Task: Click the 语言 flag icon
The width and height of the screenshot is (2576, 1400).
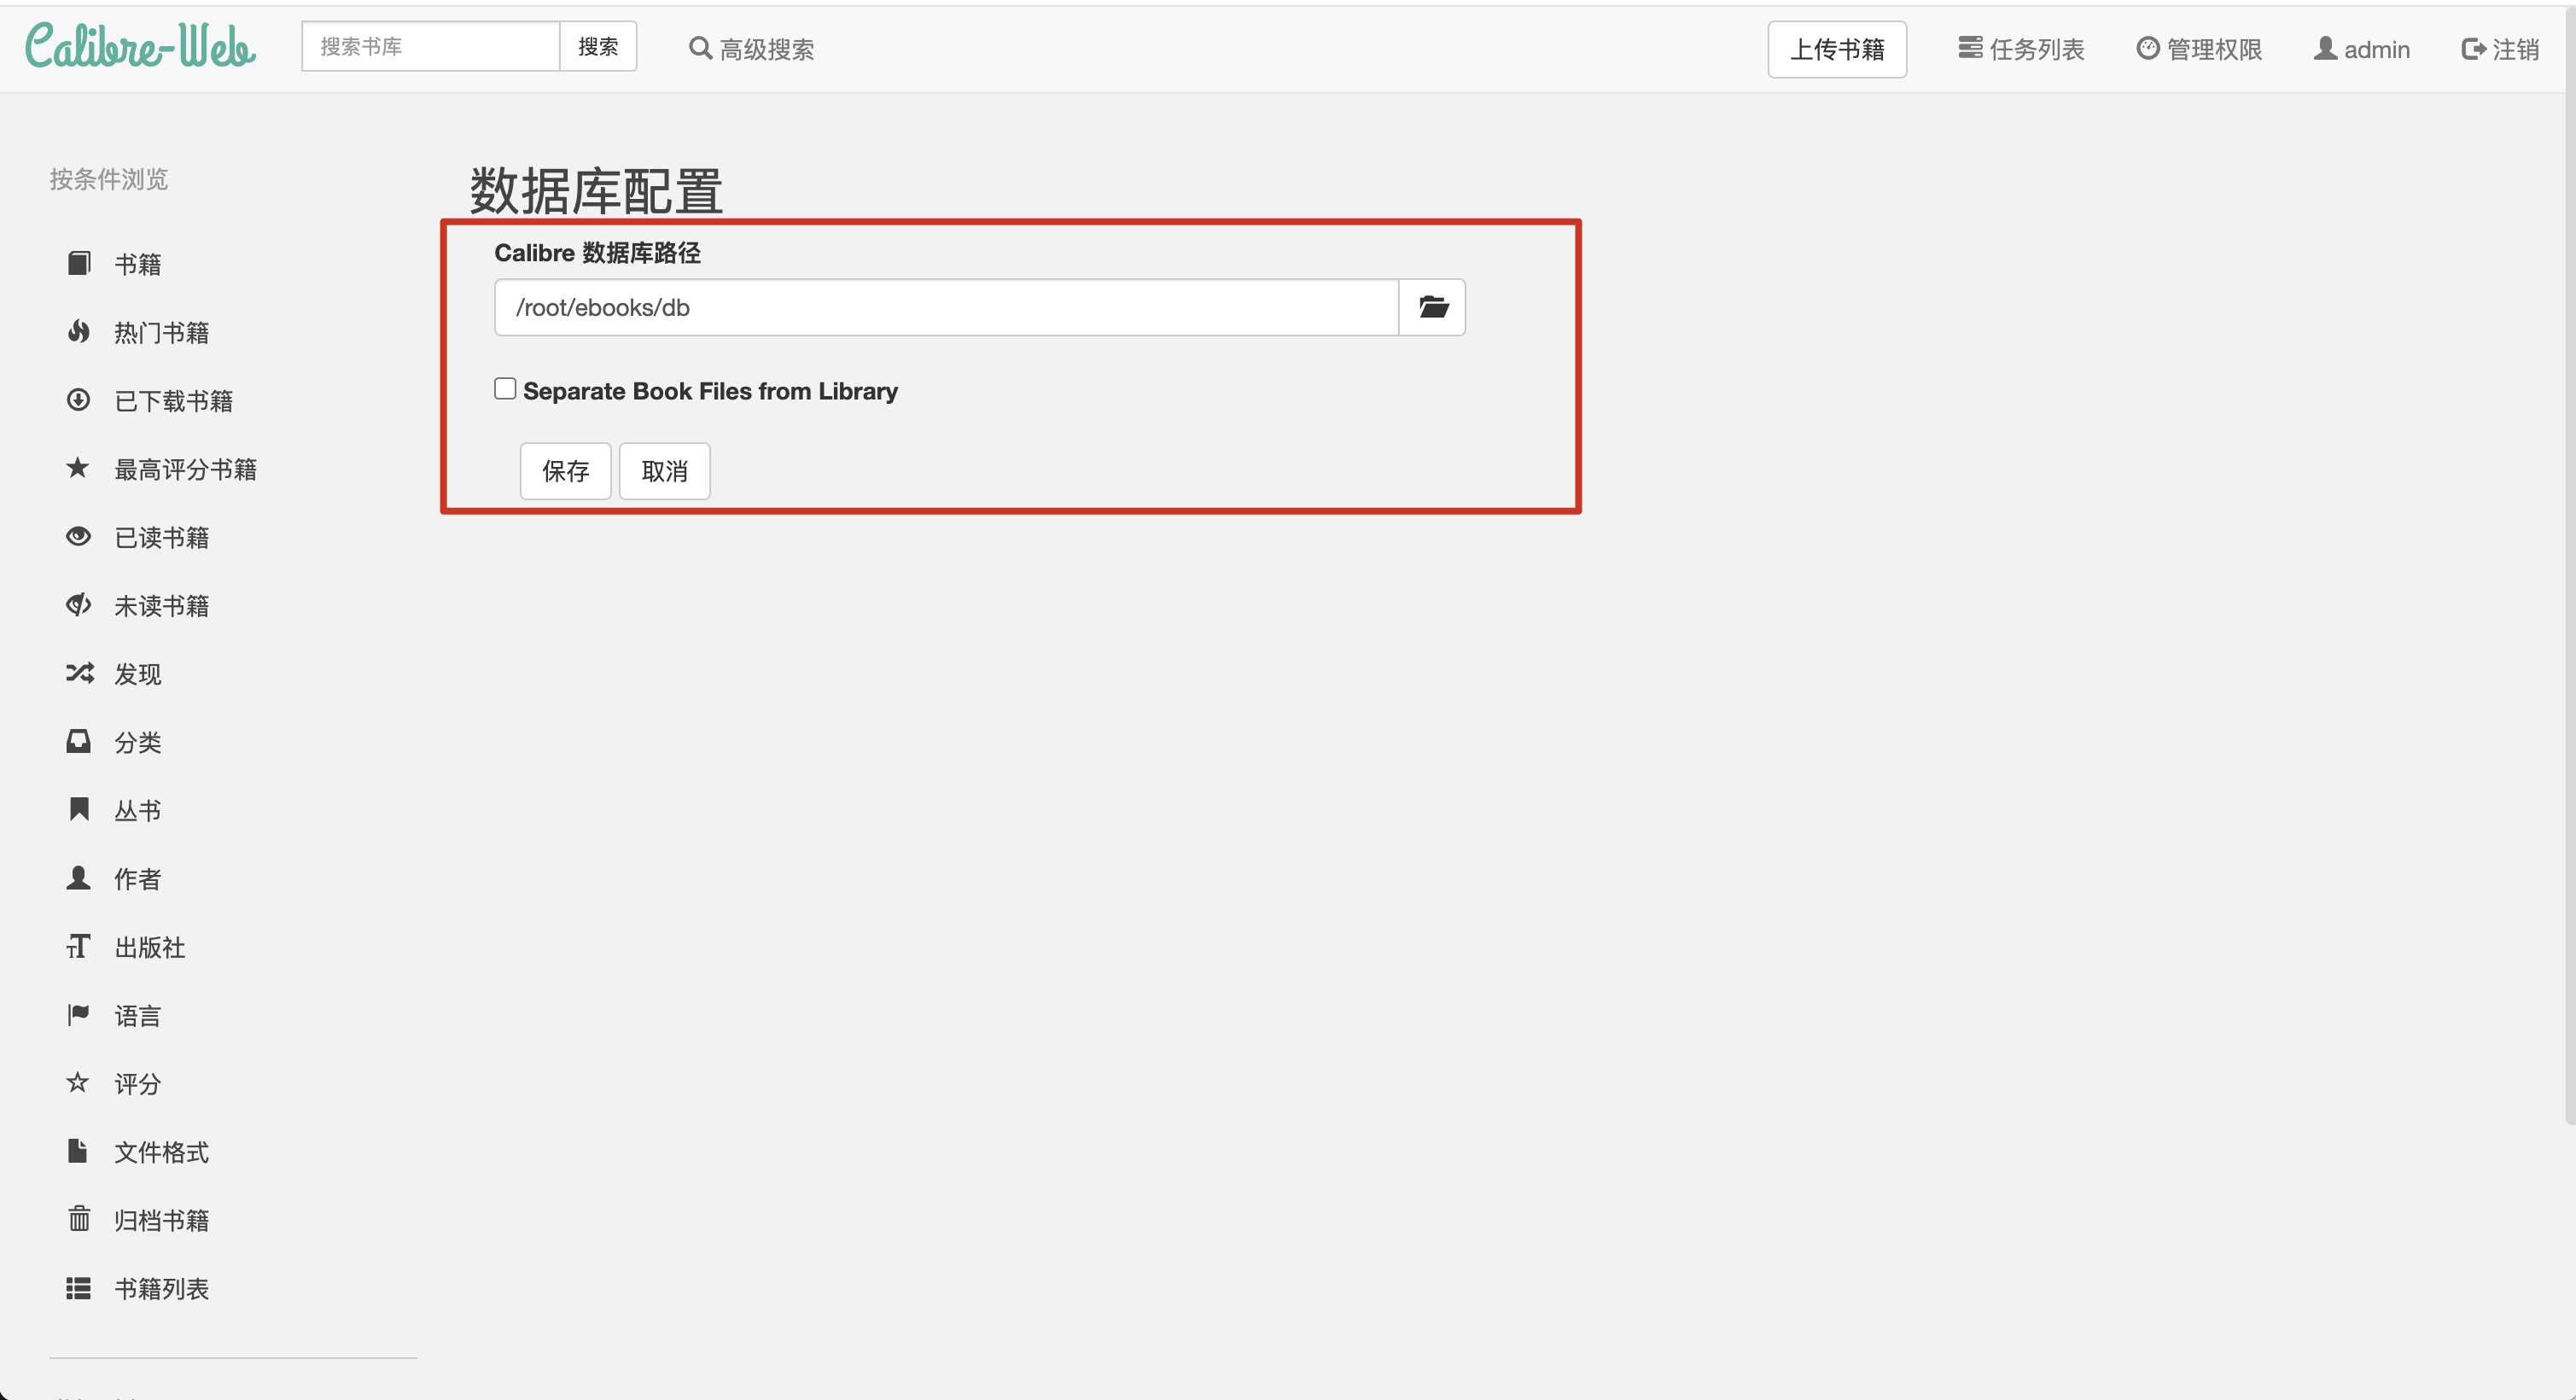Action: [78, 1015]
